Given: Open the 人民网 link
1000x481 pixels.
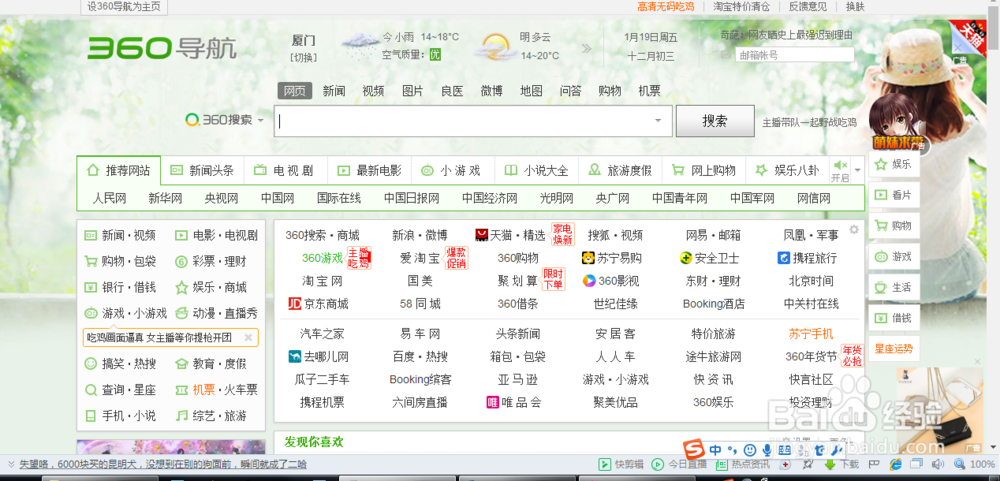Looking at the screenshot, I should coord(109,198).
